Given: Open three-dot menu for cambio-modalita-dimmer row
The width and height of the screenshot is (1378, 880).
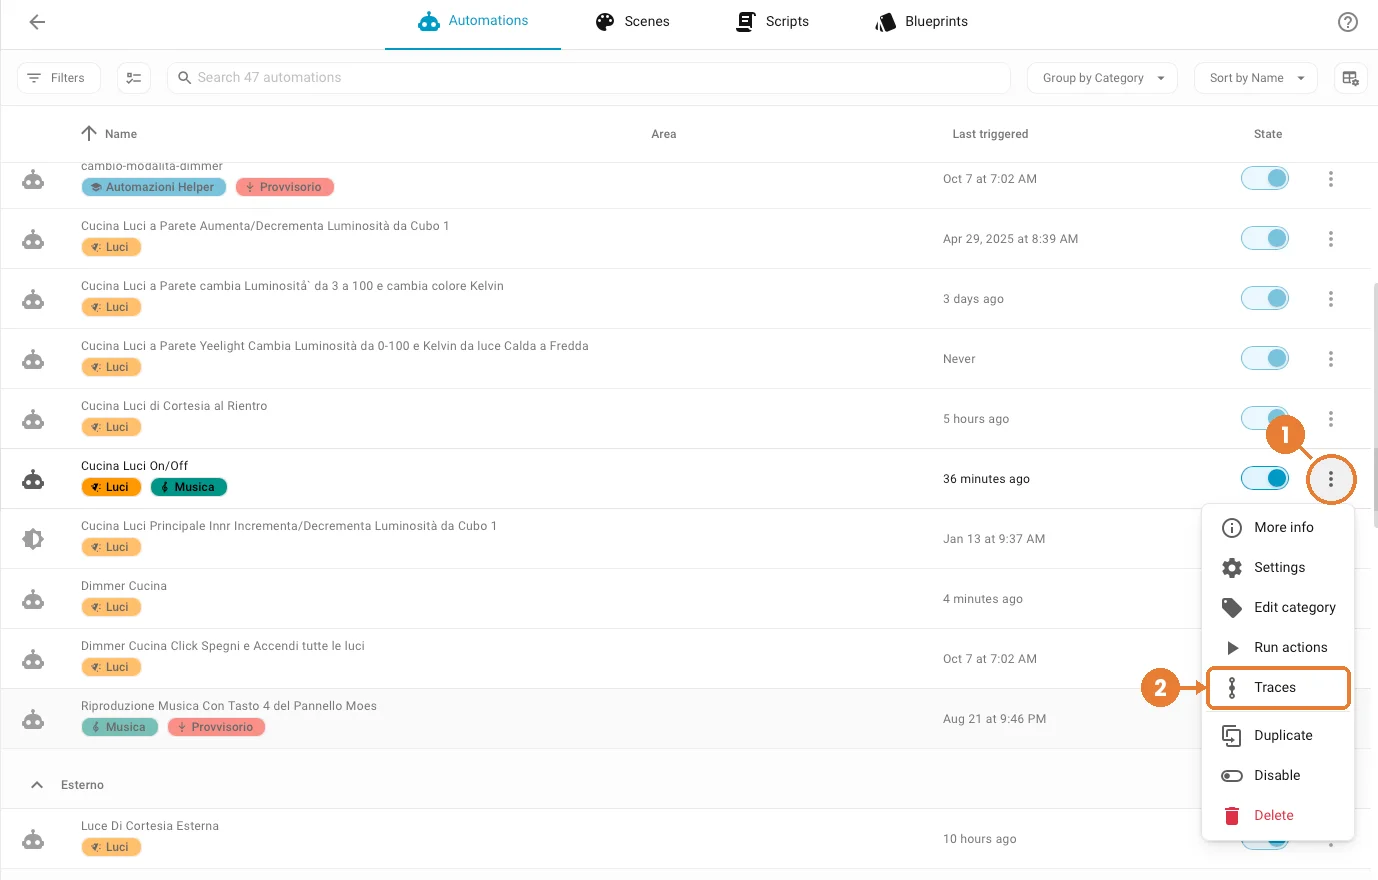Looking at the screenshot, I should tap(1331, 179).
